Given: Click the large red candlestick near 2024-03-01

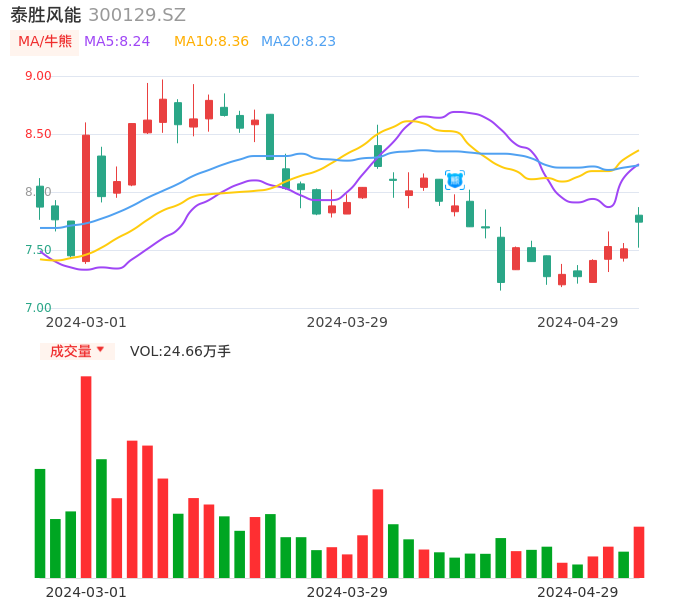Looking at the screenshot, I should pos(86,198).
